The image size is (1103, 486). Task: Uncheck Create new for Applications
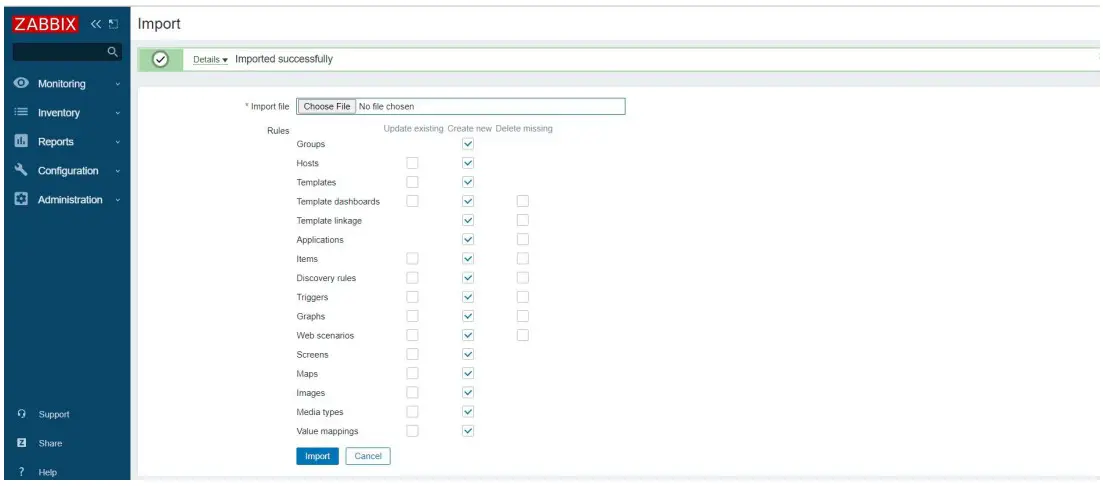[468, 239]
